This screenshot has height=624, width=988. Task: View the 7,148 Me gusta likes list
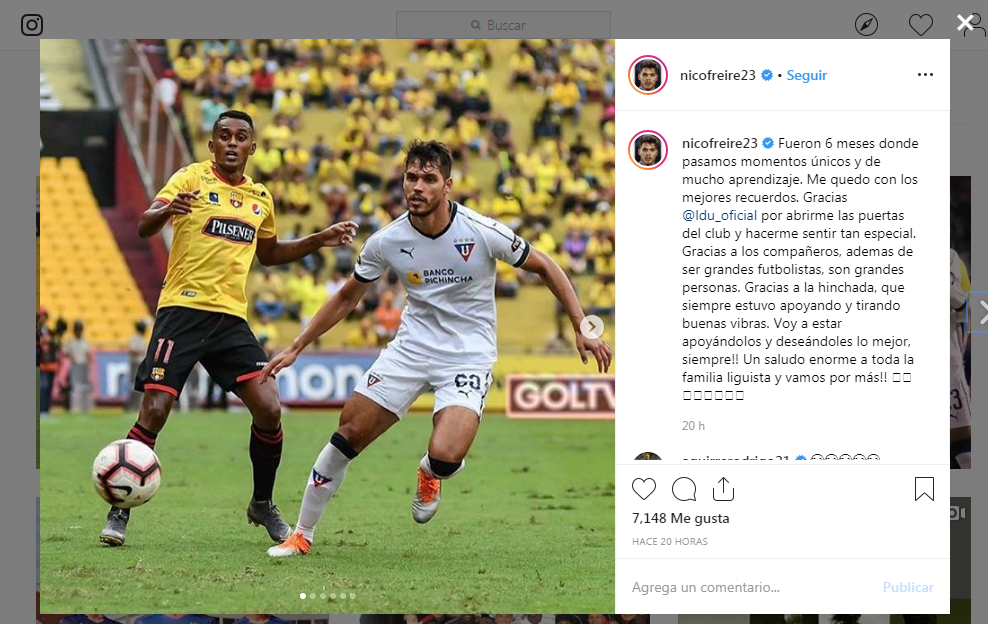click(681, 518)
